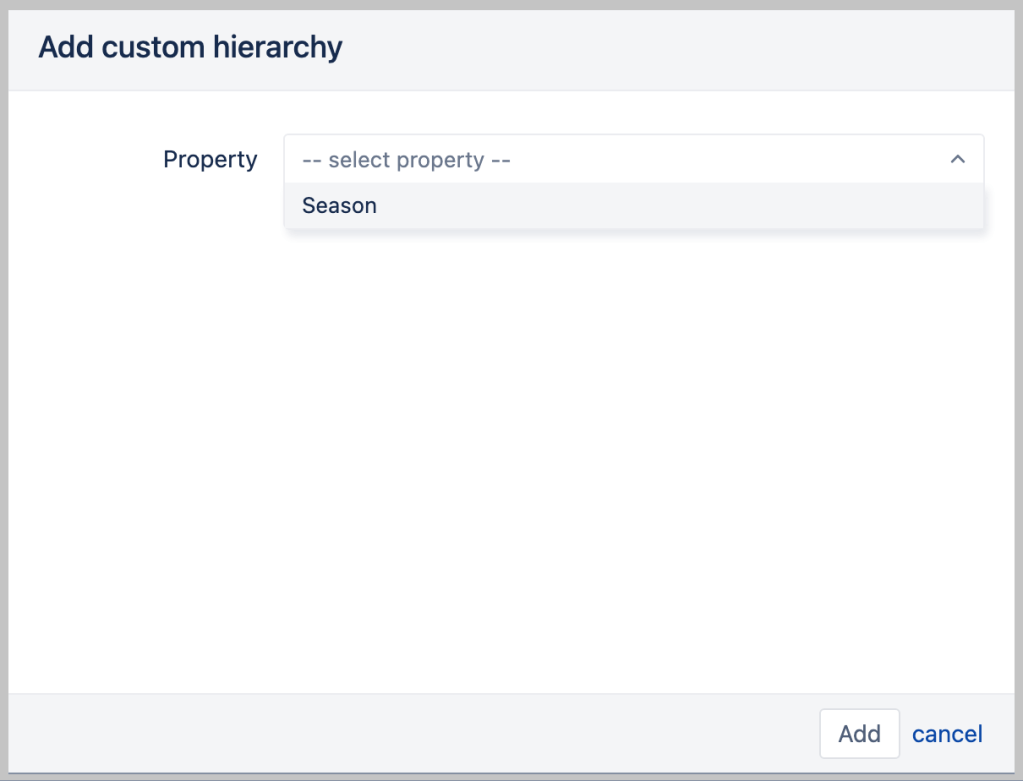Image resolution: width=1023 pixels, height=781 pixels.
Task: Click the '-- select property --' placeholder
Action: [406, 160]
